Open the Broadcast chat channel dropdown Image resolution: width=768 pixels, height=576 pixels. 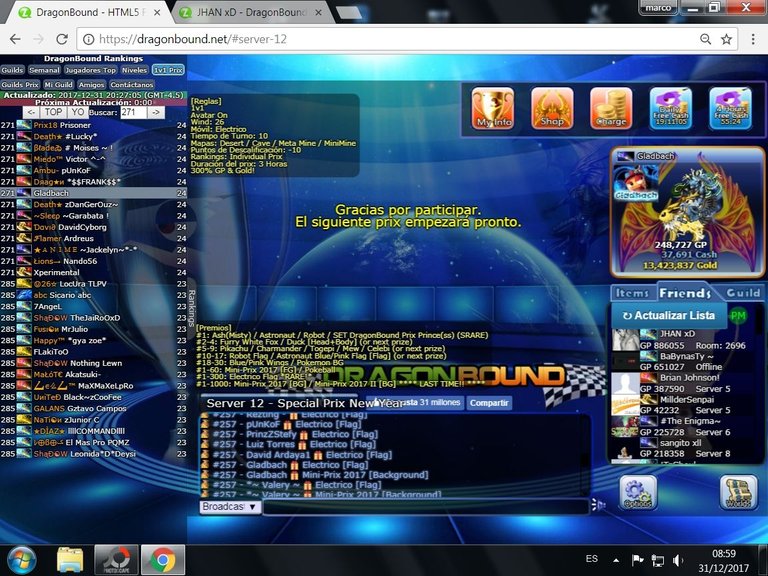[x=230, y=506]
